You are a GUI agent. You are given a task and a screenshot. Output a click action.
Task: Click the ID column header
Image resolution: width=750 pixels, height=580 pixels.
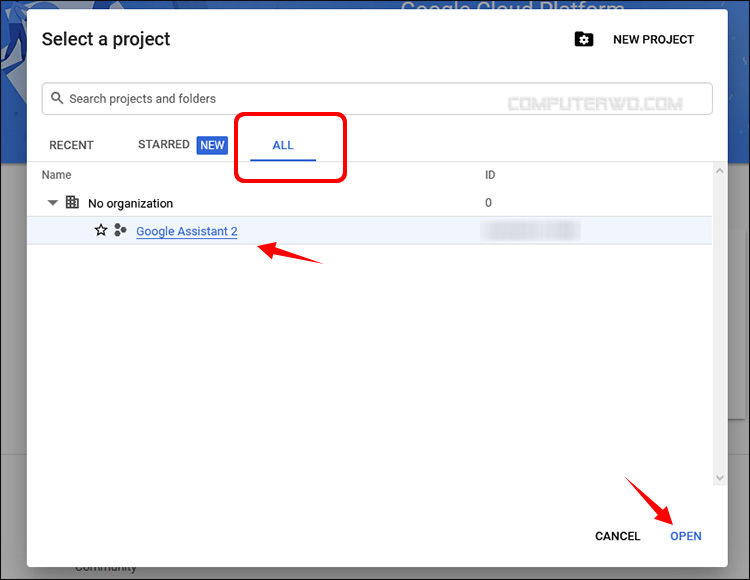click(x=490, y=175)
